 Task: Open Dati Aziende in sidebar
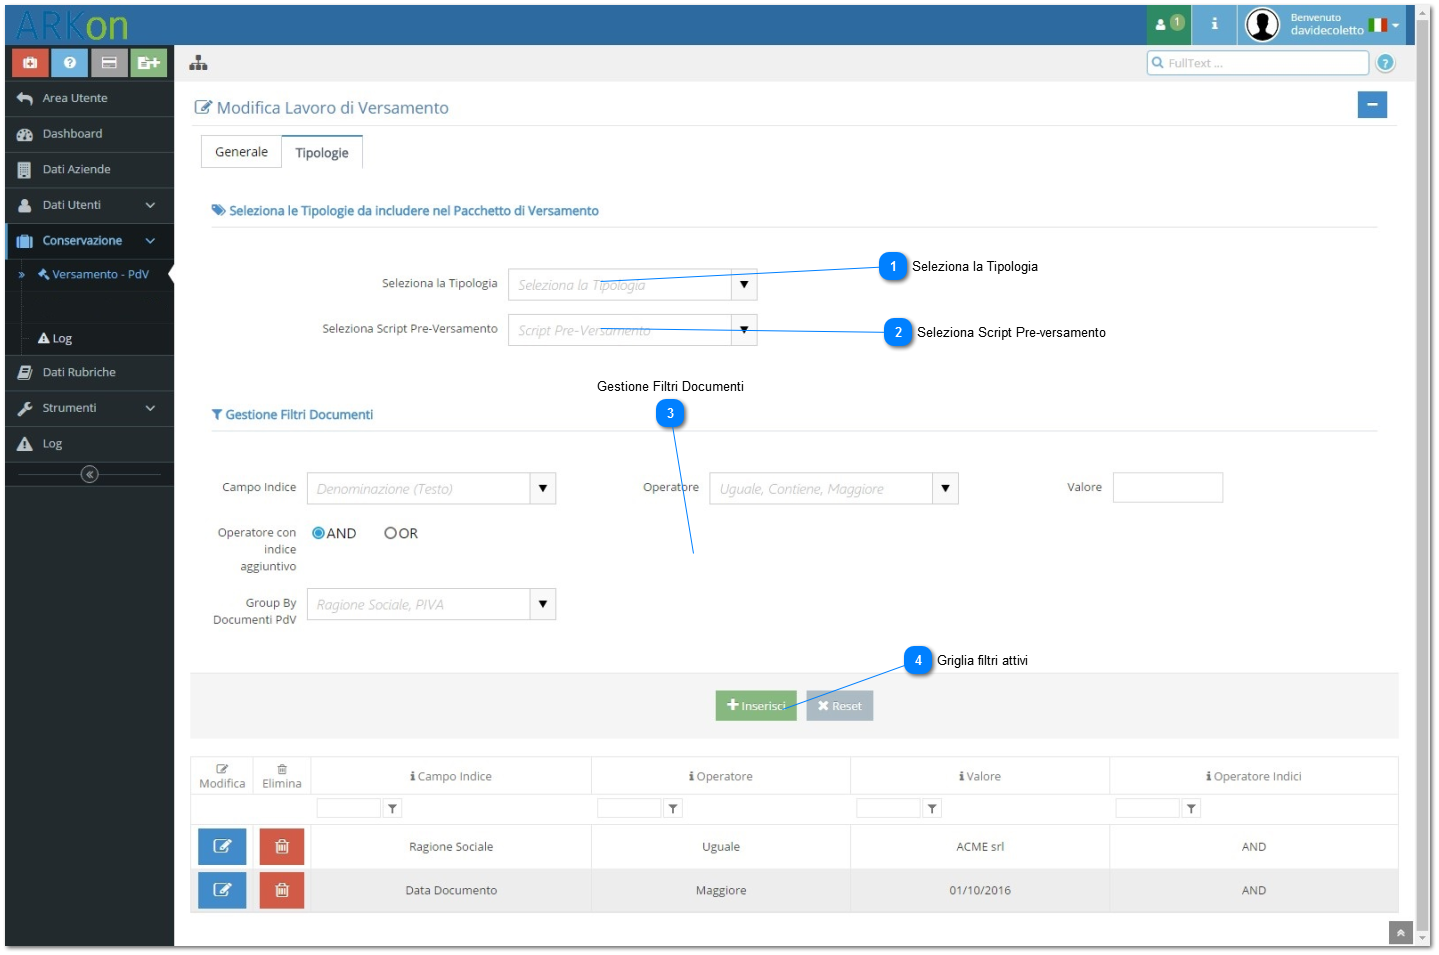click(x=89, y=170)
